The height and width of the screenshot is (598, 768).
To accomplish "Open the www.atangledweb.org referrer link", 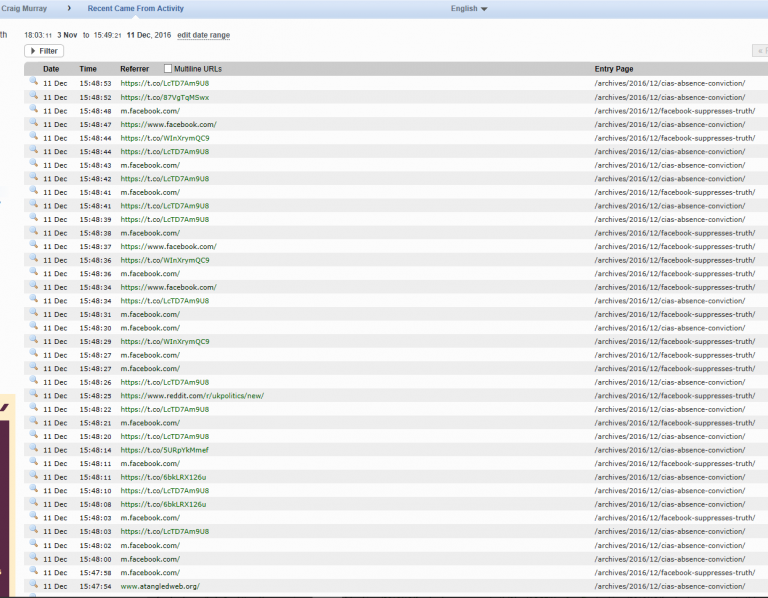I will [x=160, y=586].
